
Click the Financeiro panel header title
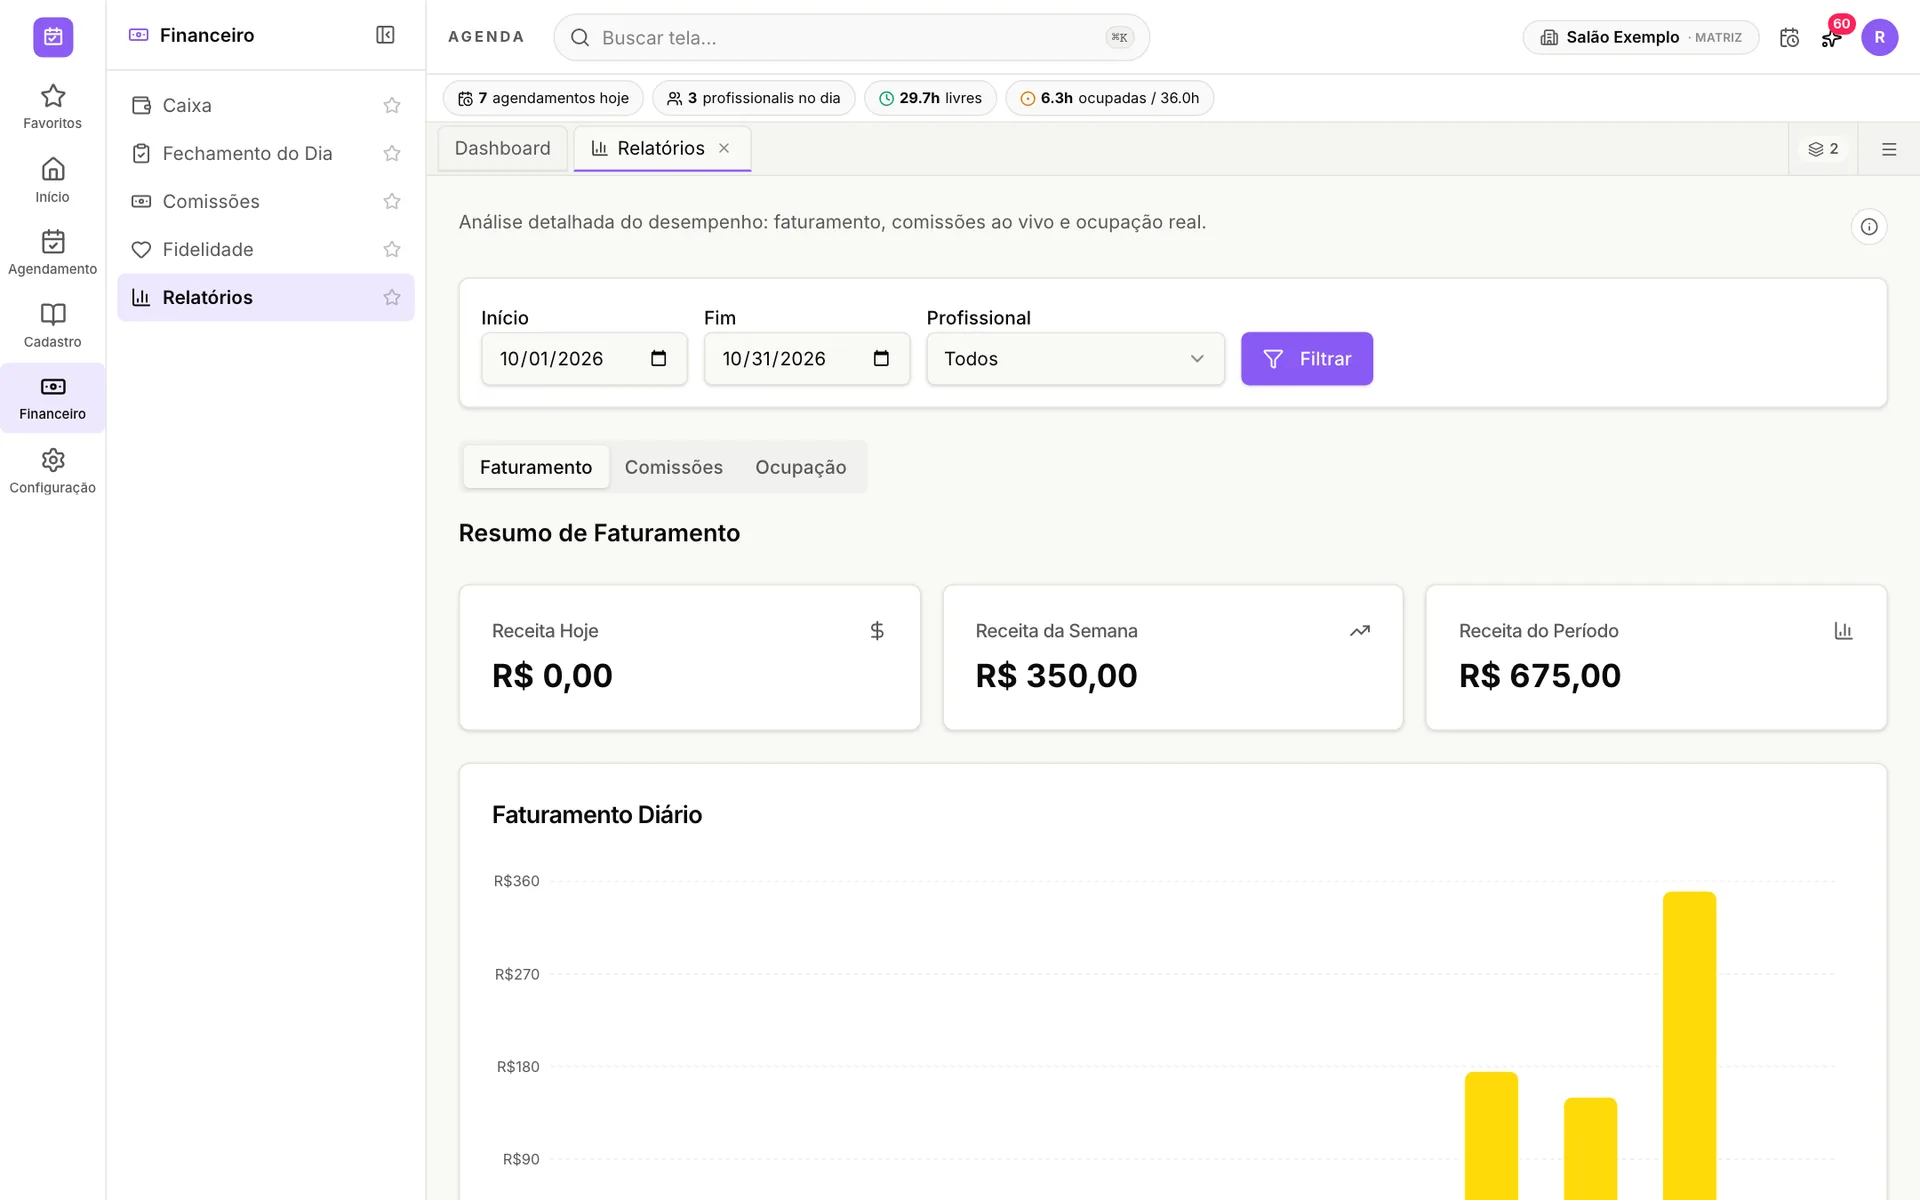[207, 35]
